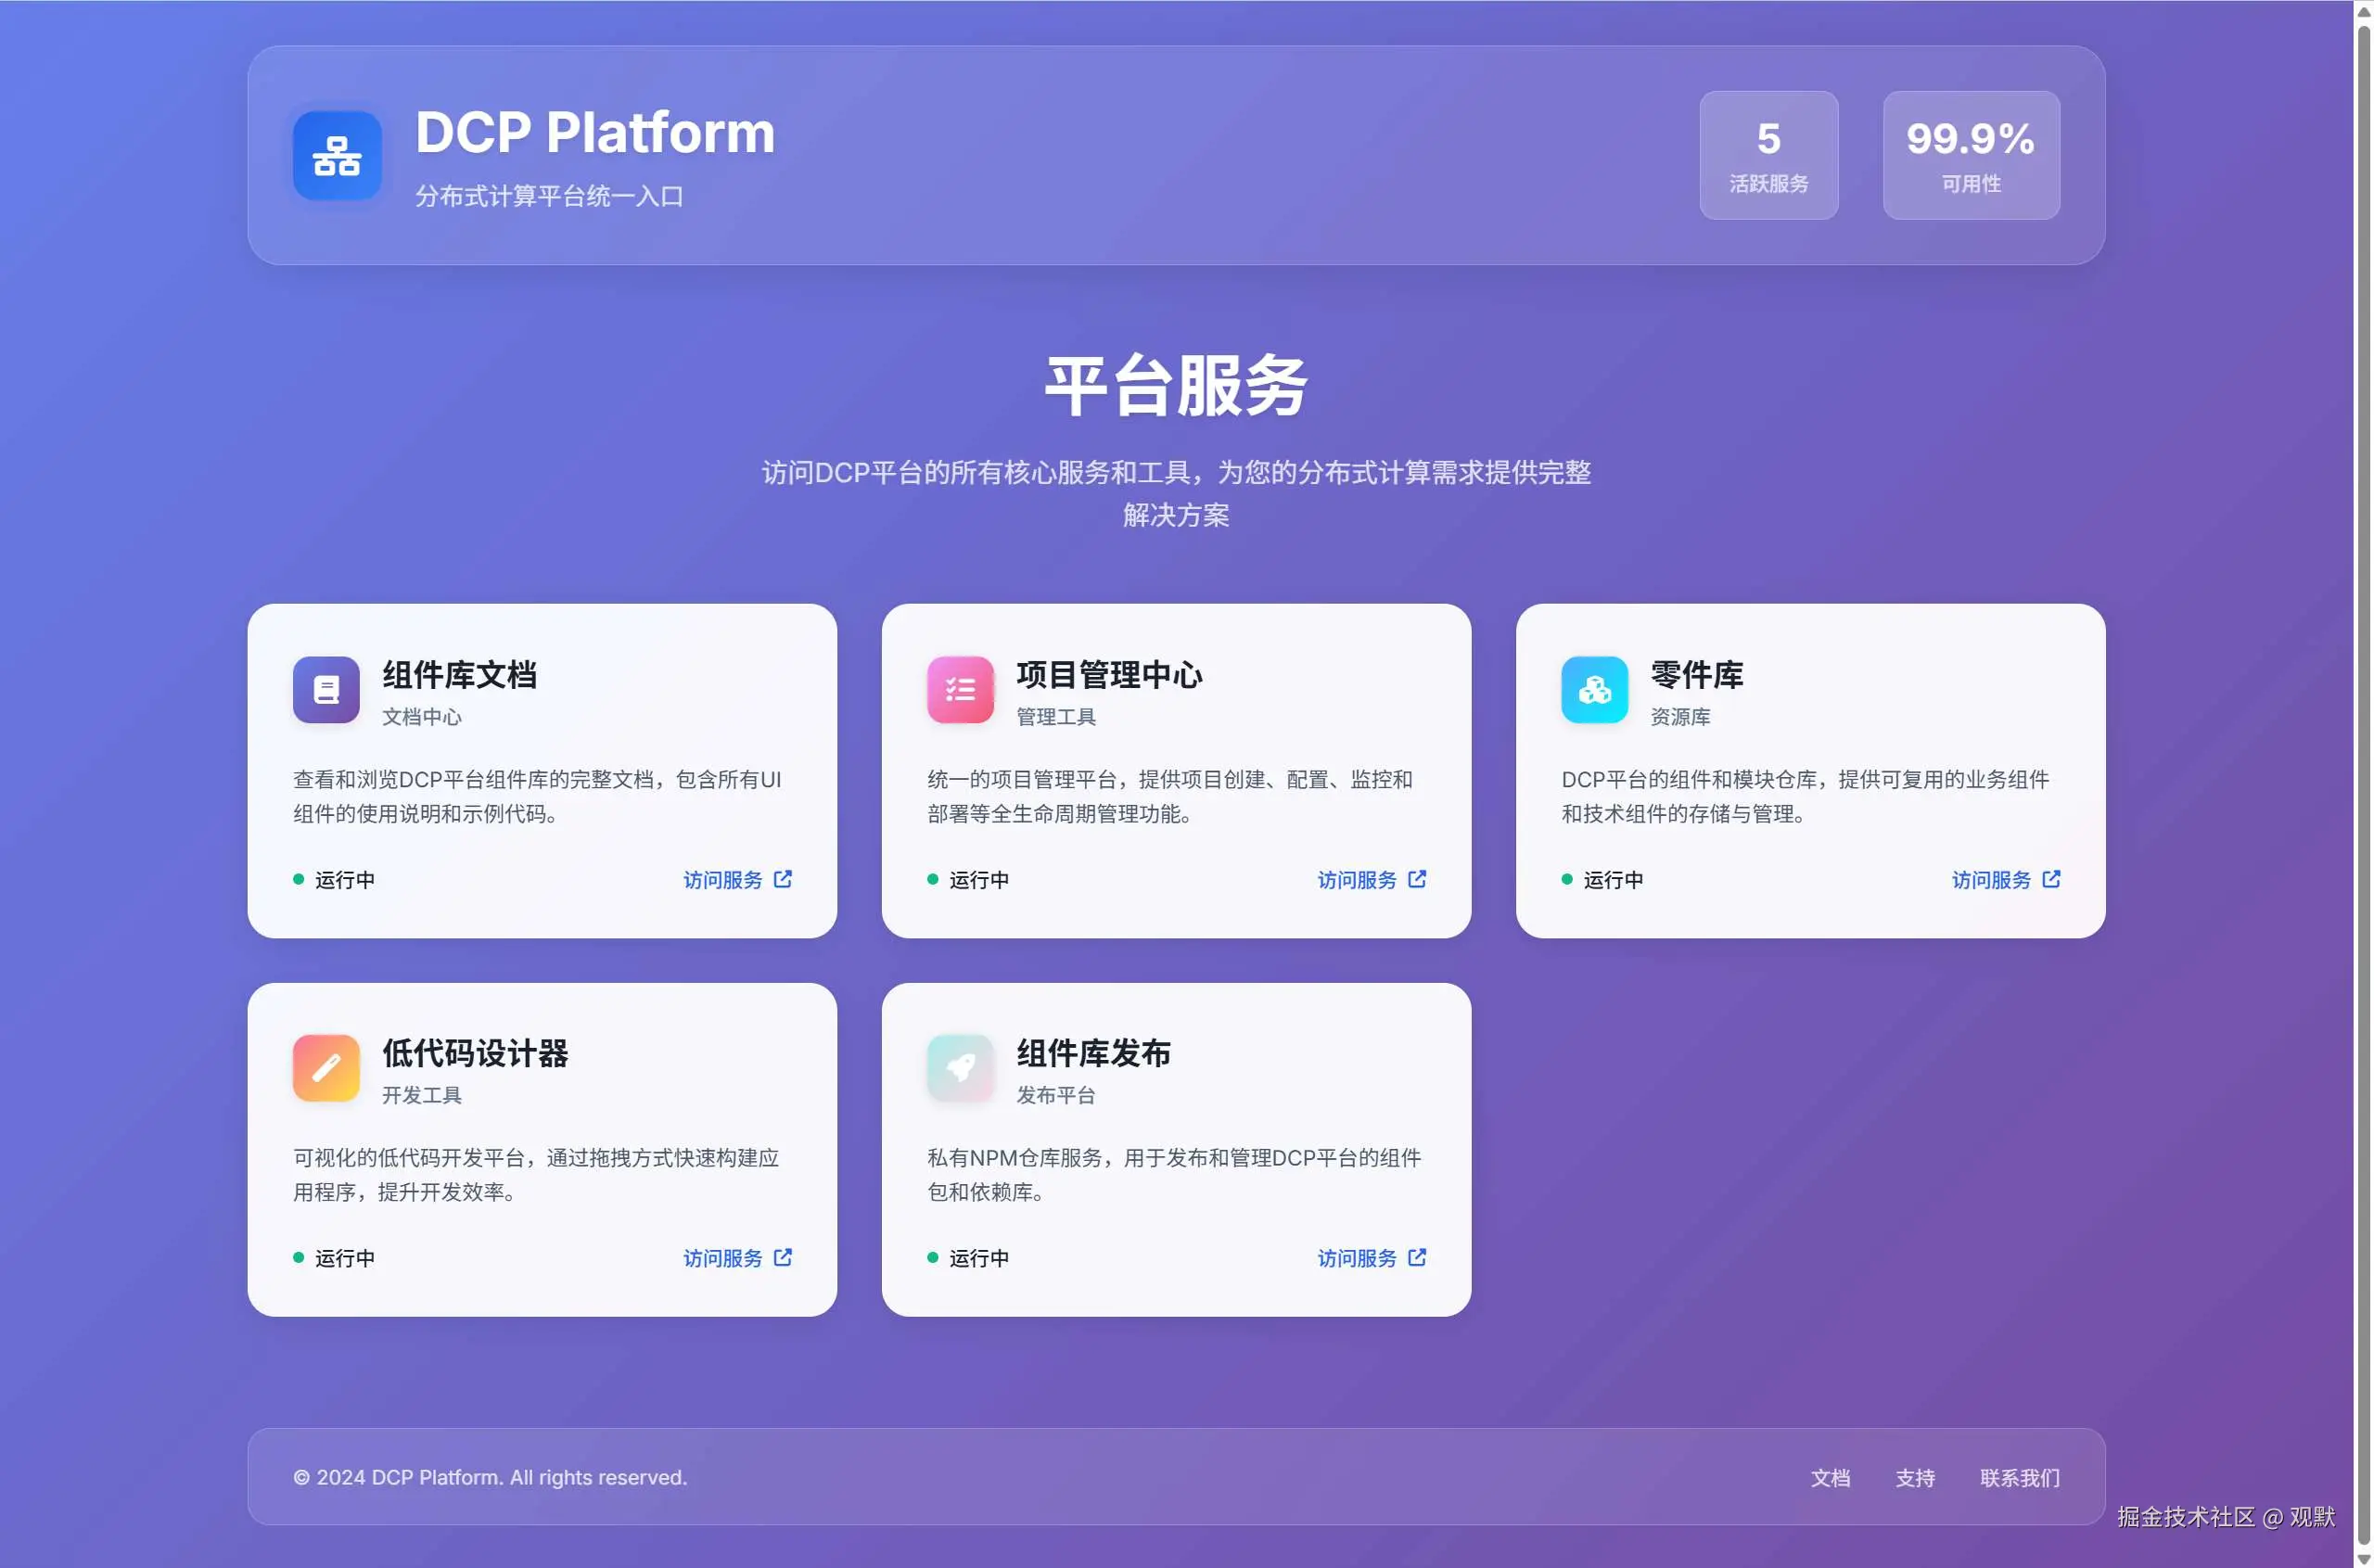The width and height of the screenshot is (2374, 1568).
Task: Click the 零件库 card title
Action: [1697, 675]
